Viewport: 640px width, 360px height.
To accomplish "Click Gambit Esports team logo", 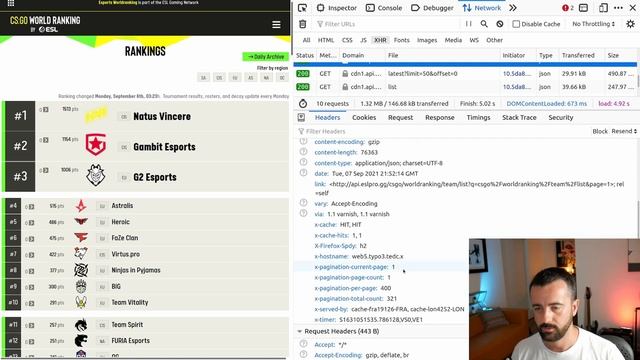I will (x=96, y=144).
